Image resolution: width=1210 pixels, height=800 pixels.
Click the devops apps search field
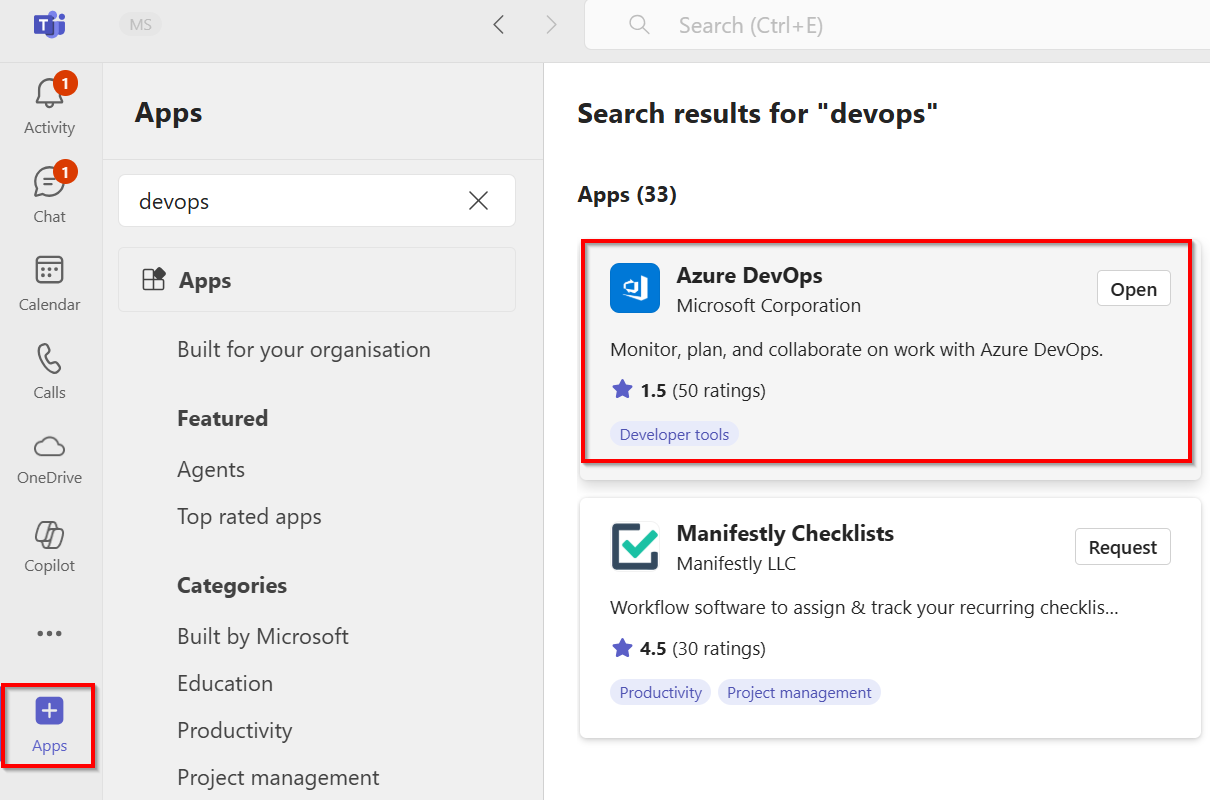(317, 201)
